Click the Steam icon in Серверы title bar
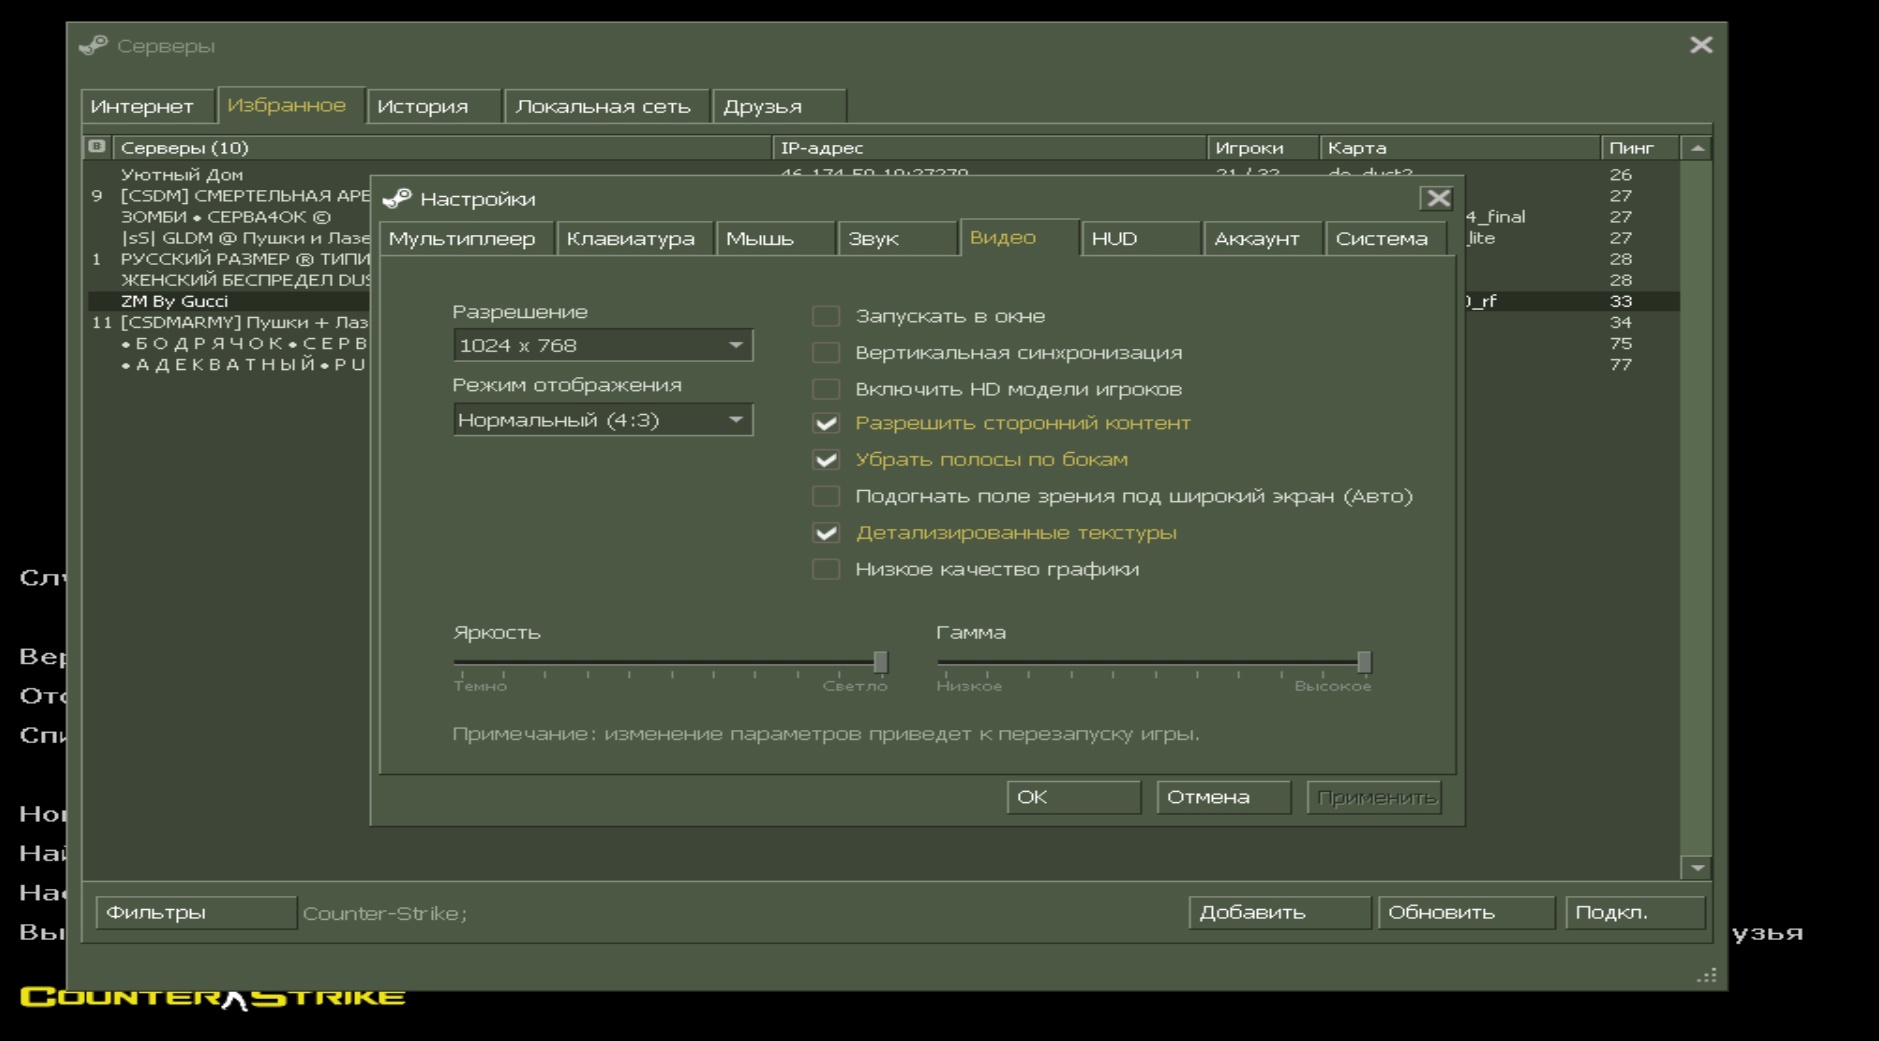This screenshot has width=1879, height=1041. coord(93,45)
